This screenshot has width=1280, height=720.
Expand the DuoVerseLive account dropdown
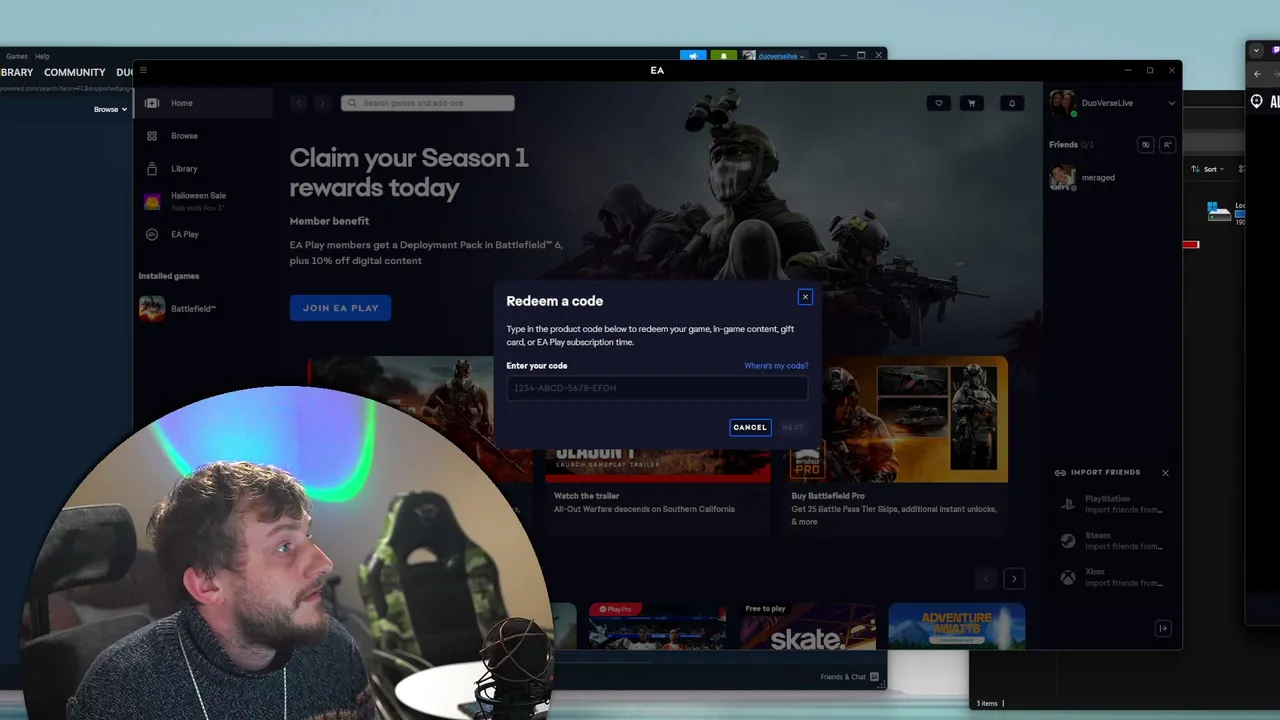1172,103
